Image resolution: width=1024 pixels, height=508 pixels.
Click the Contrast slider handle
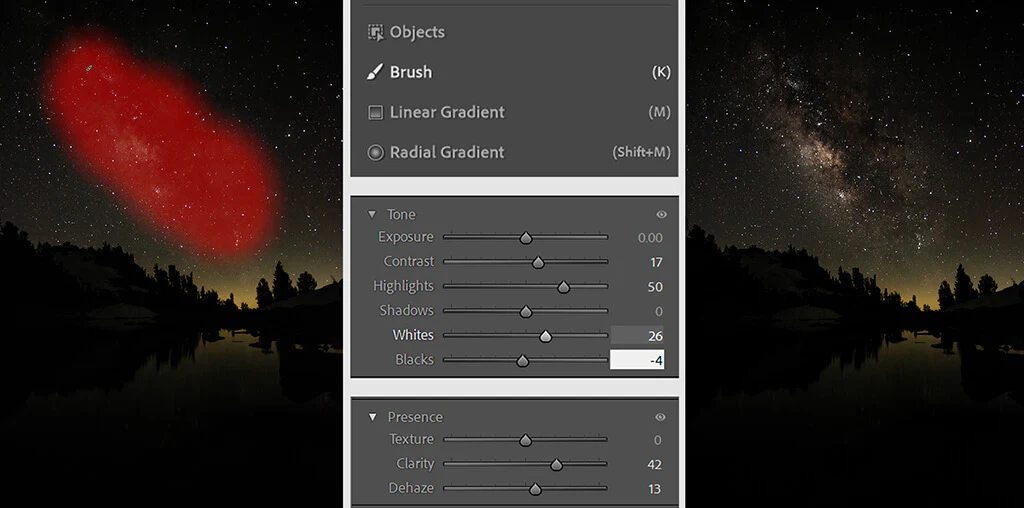537,262
